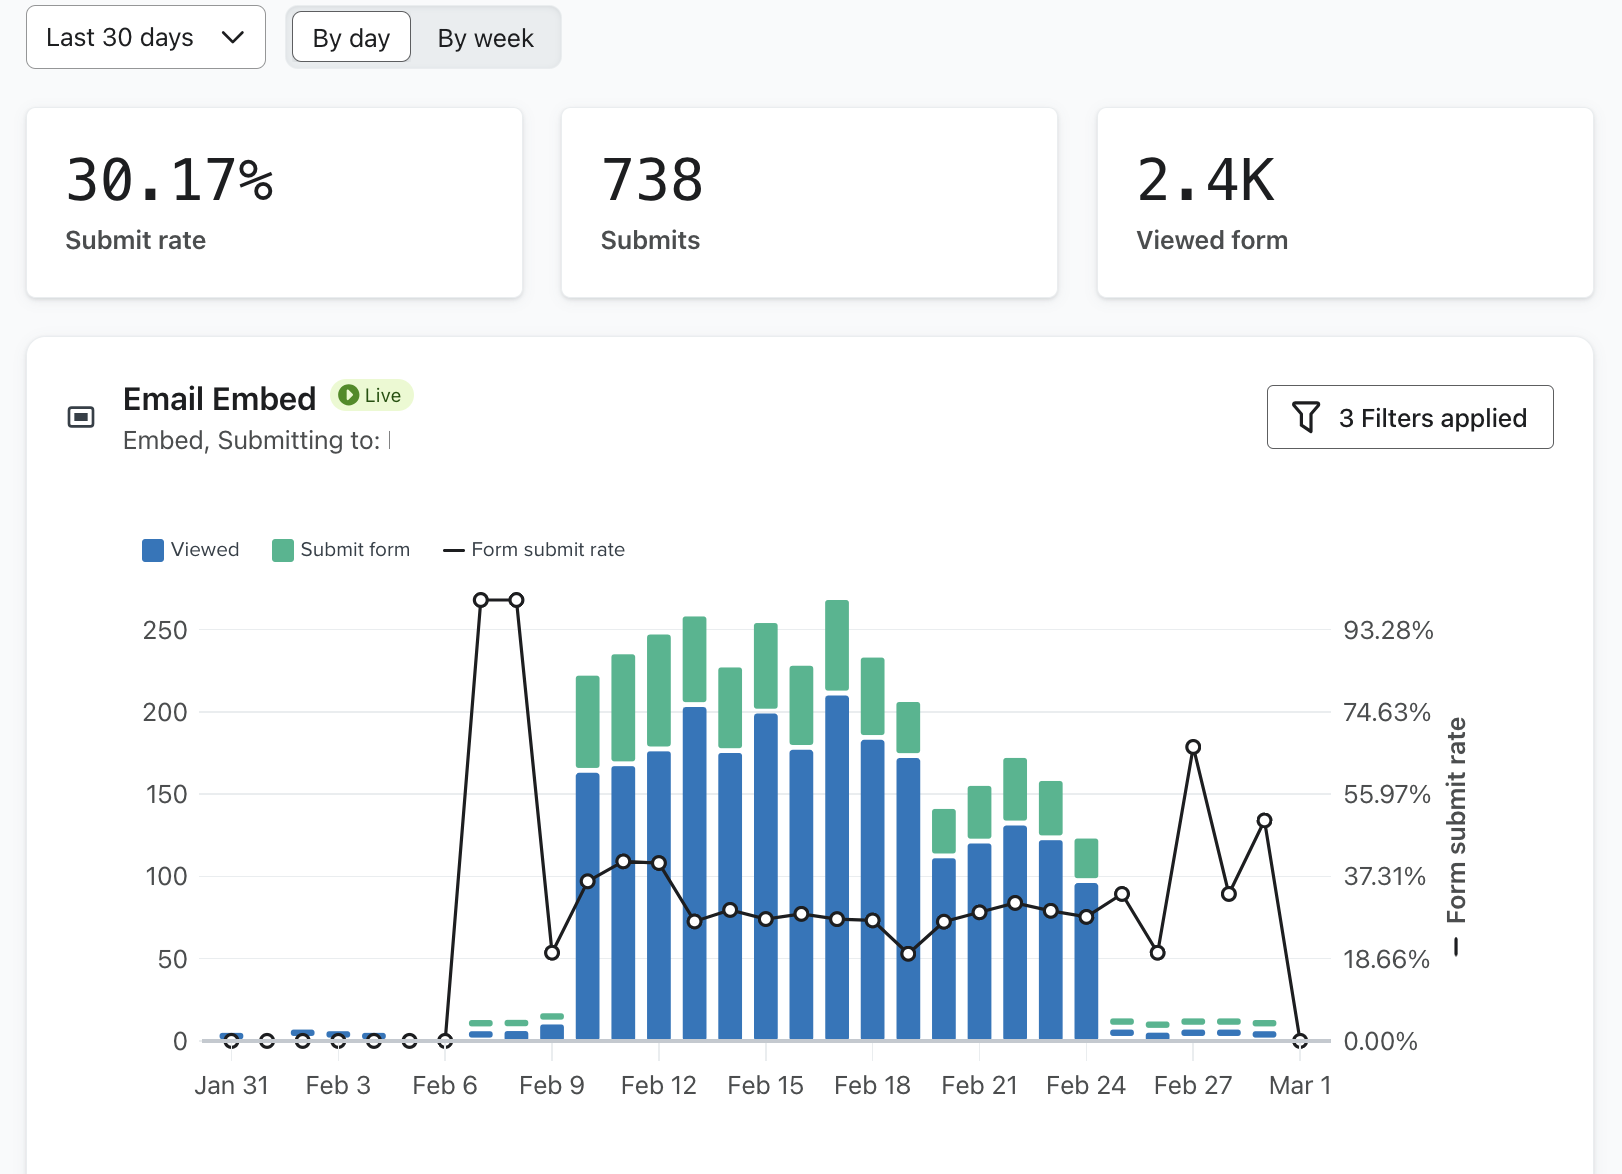The height and width of the screenshot is (1174, 1622).
Task: Click the Mar 1 submit rate data point
Action: click(1300, 1041)
